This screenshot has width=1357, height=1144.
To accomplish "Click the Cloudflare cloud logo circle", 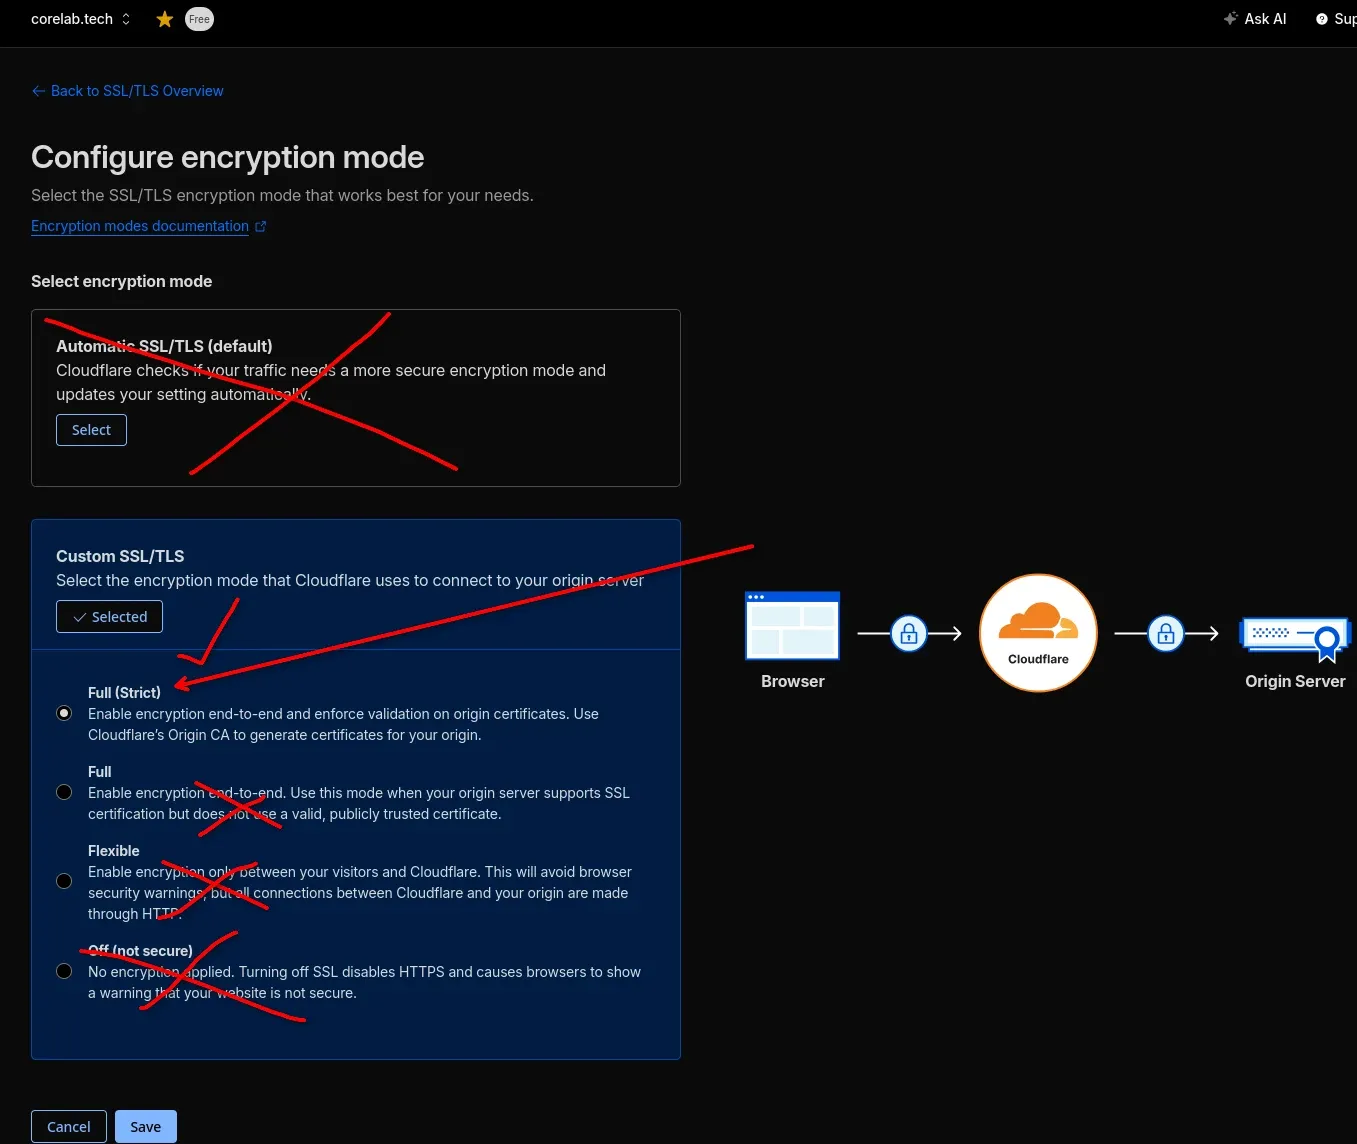I will pos(1038,632).
